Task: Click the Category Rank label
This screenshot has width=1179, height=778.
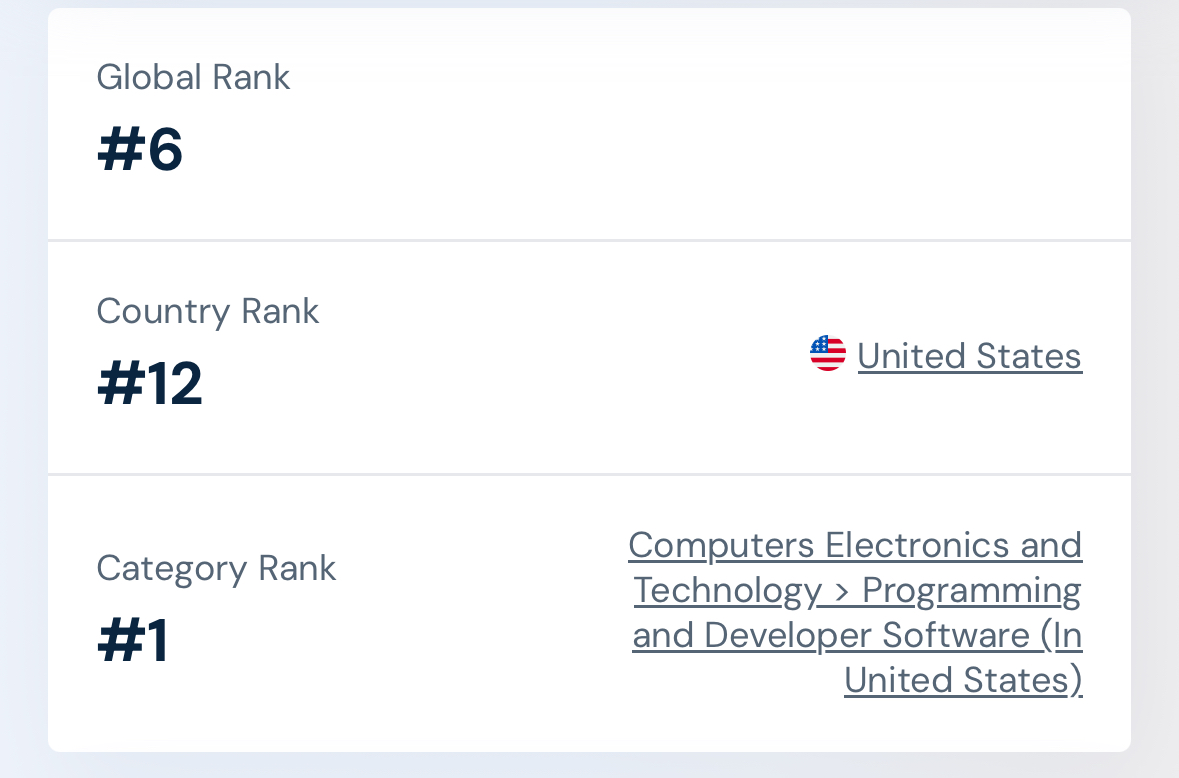Action: [217, 568]
